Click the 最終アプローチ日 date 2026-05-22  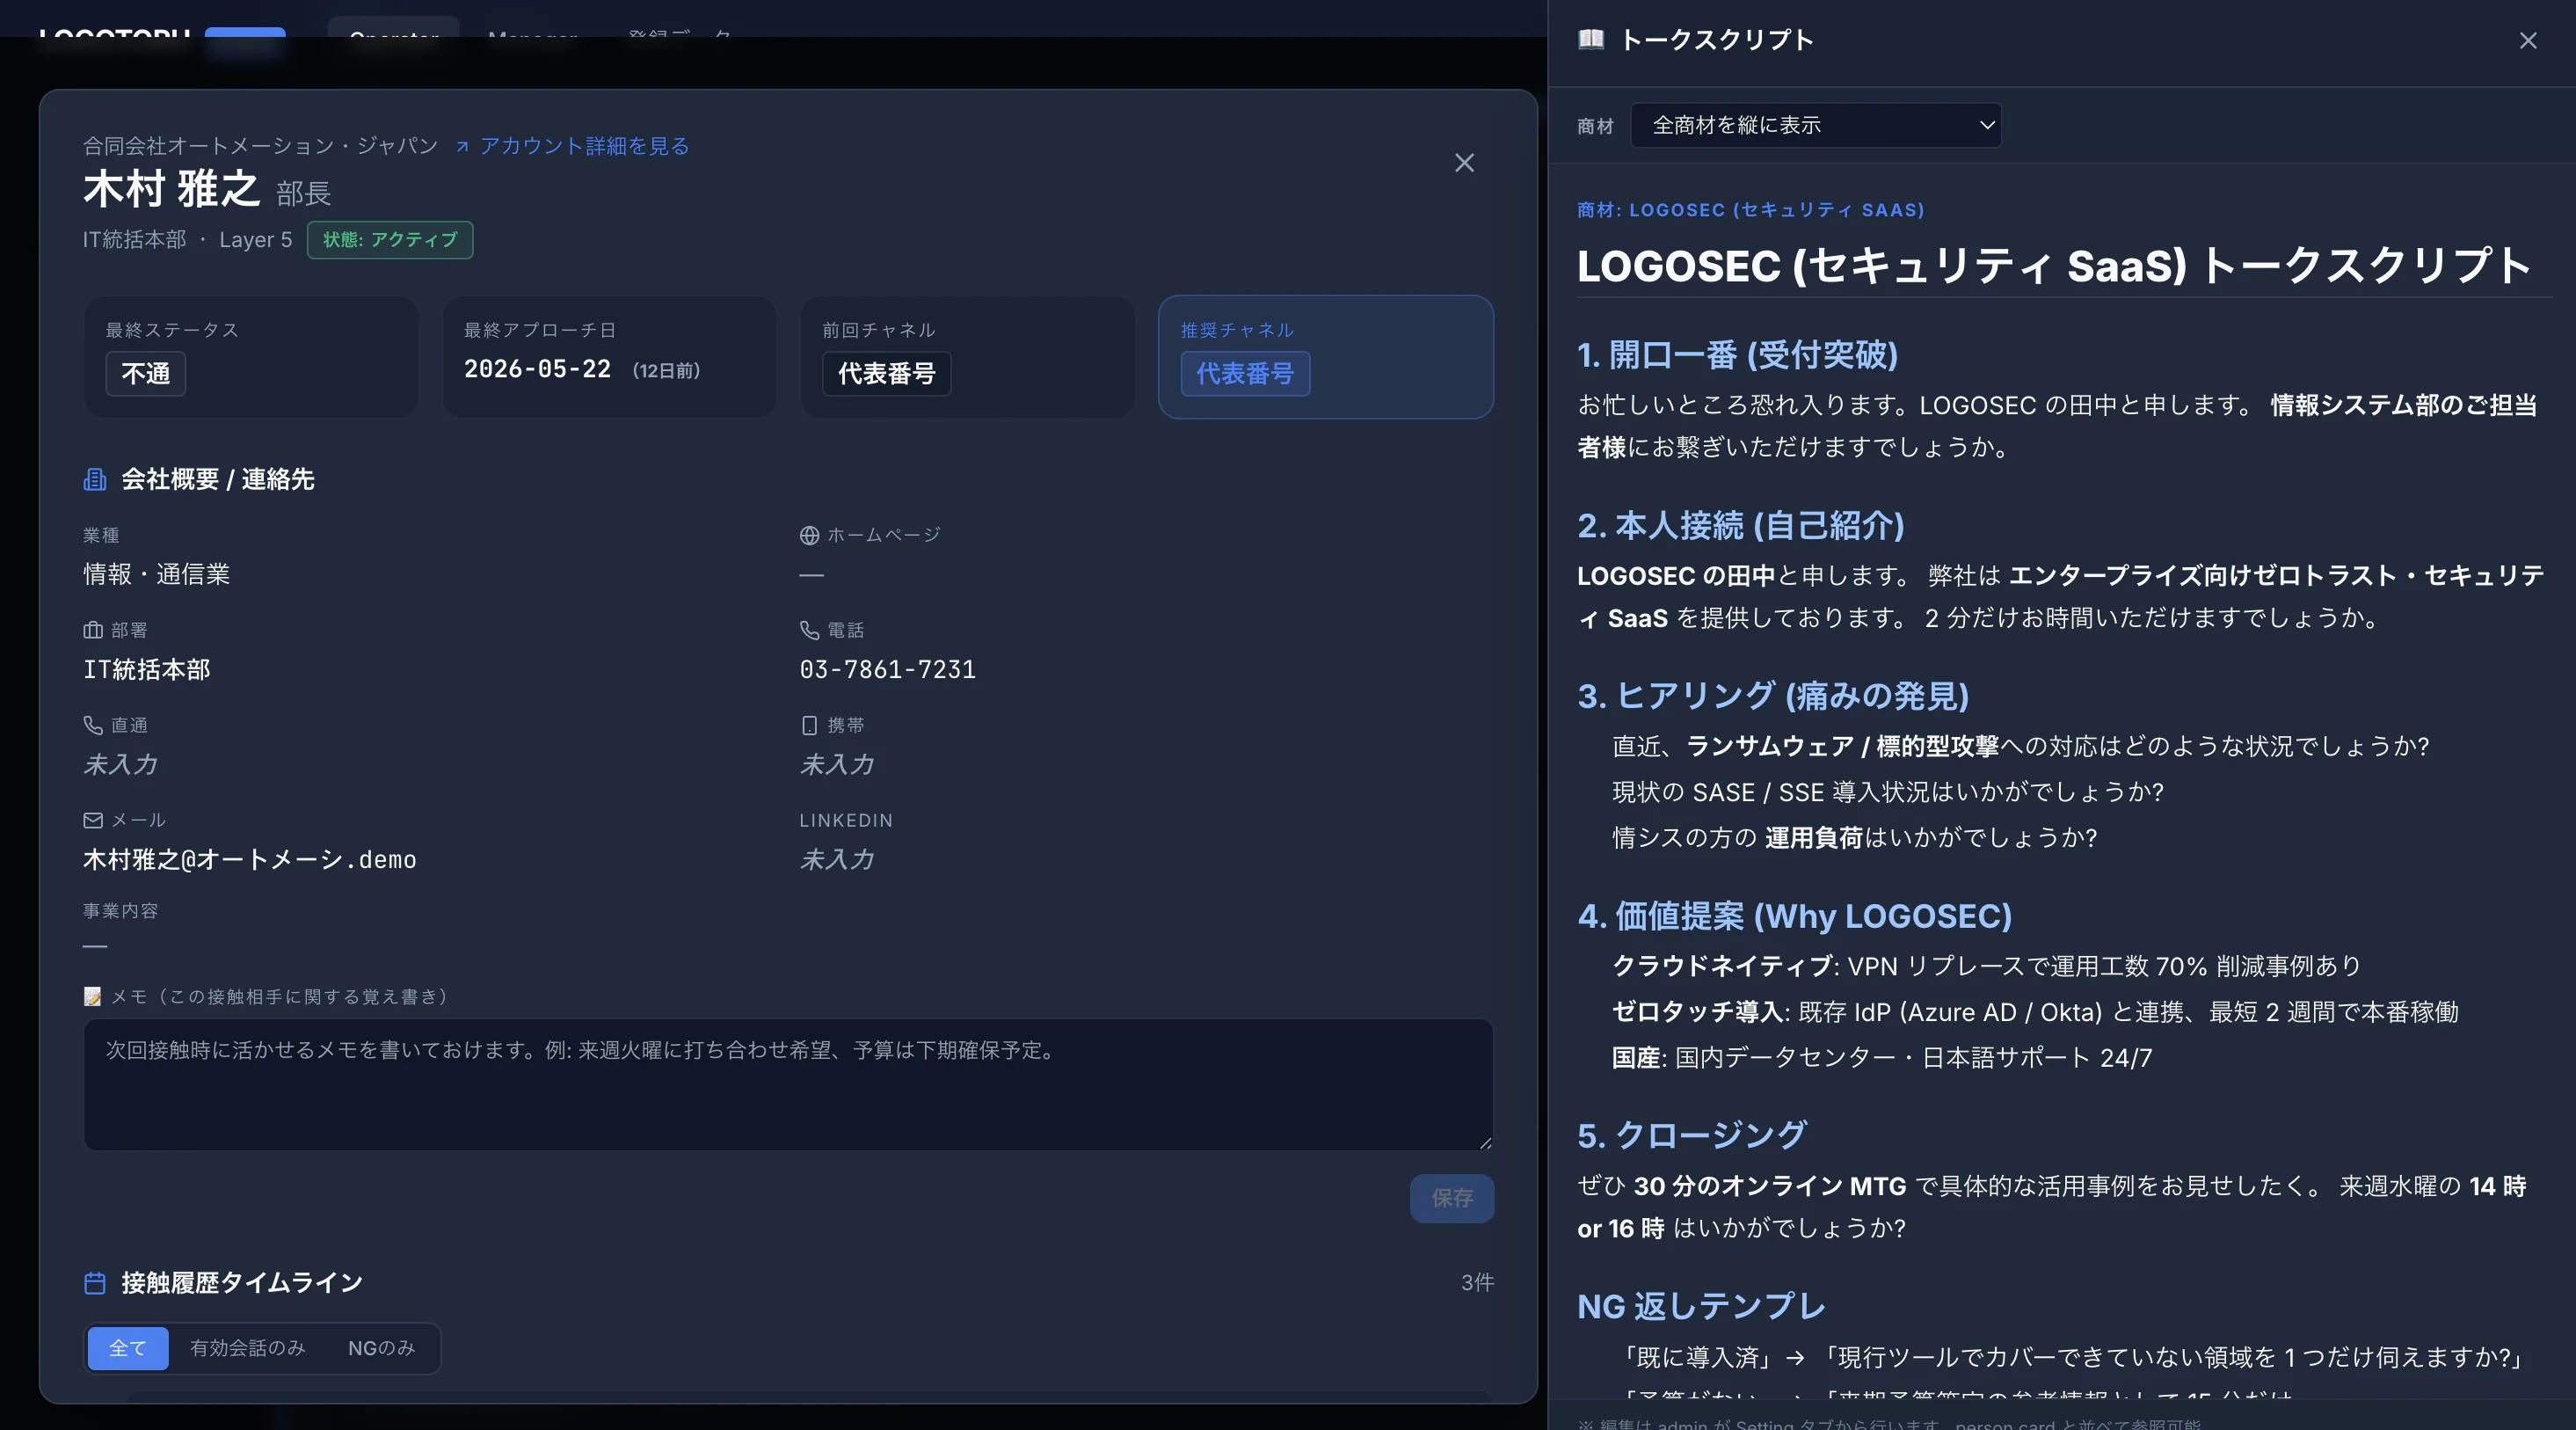click(537, 369)
